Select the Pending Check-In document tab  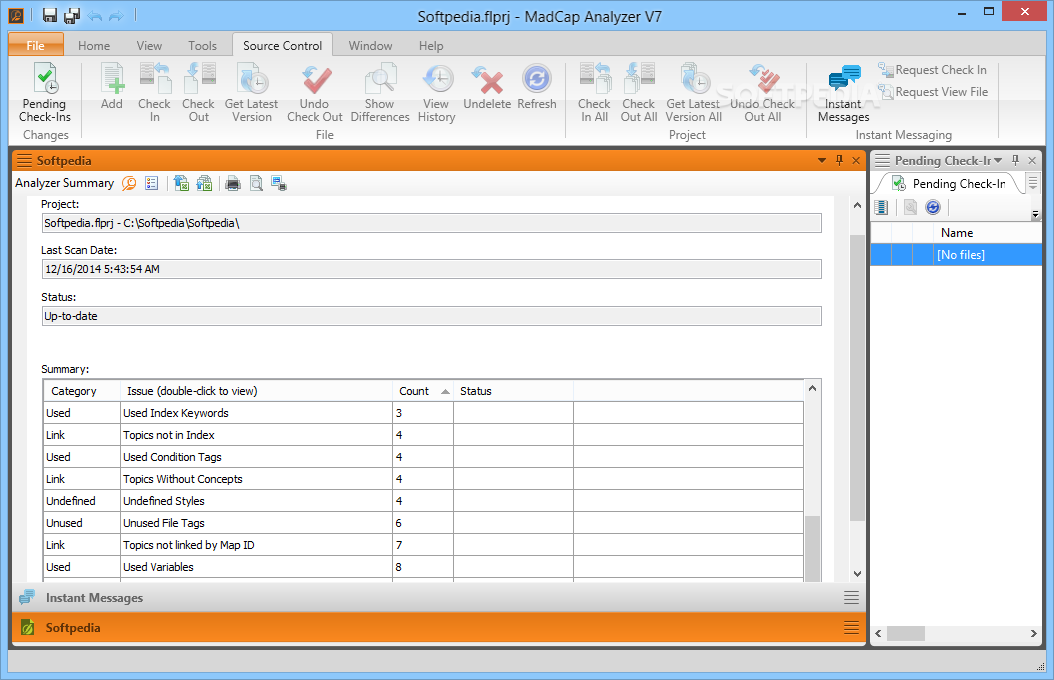tap(948, 183)
